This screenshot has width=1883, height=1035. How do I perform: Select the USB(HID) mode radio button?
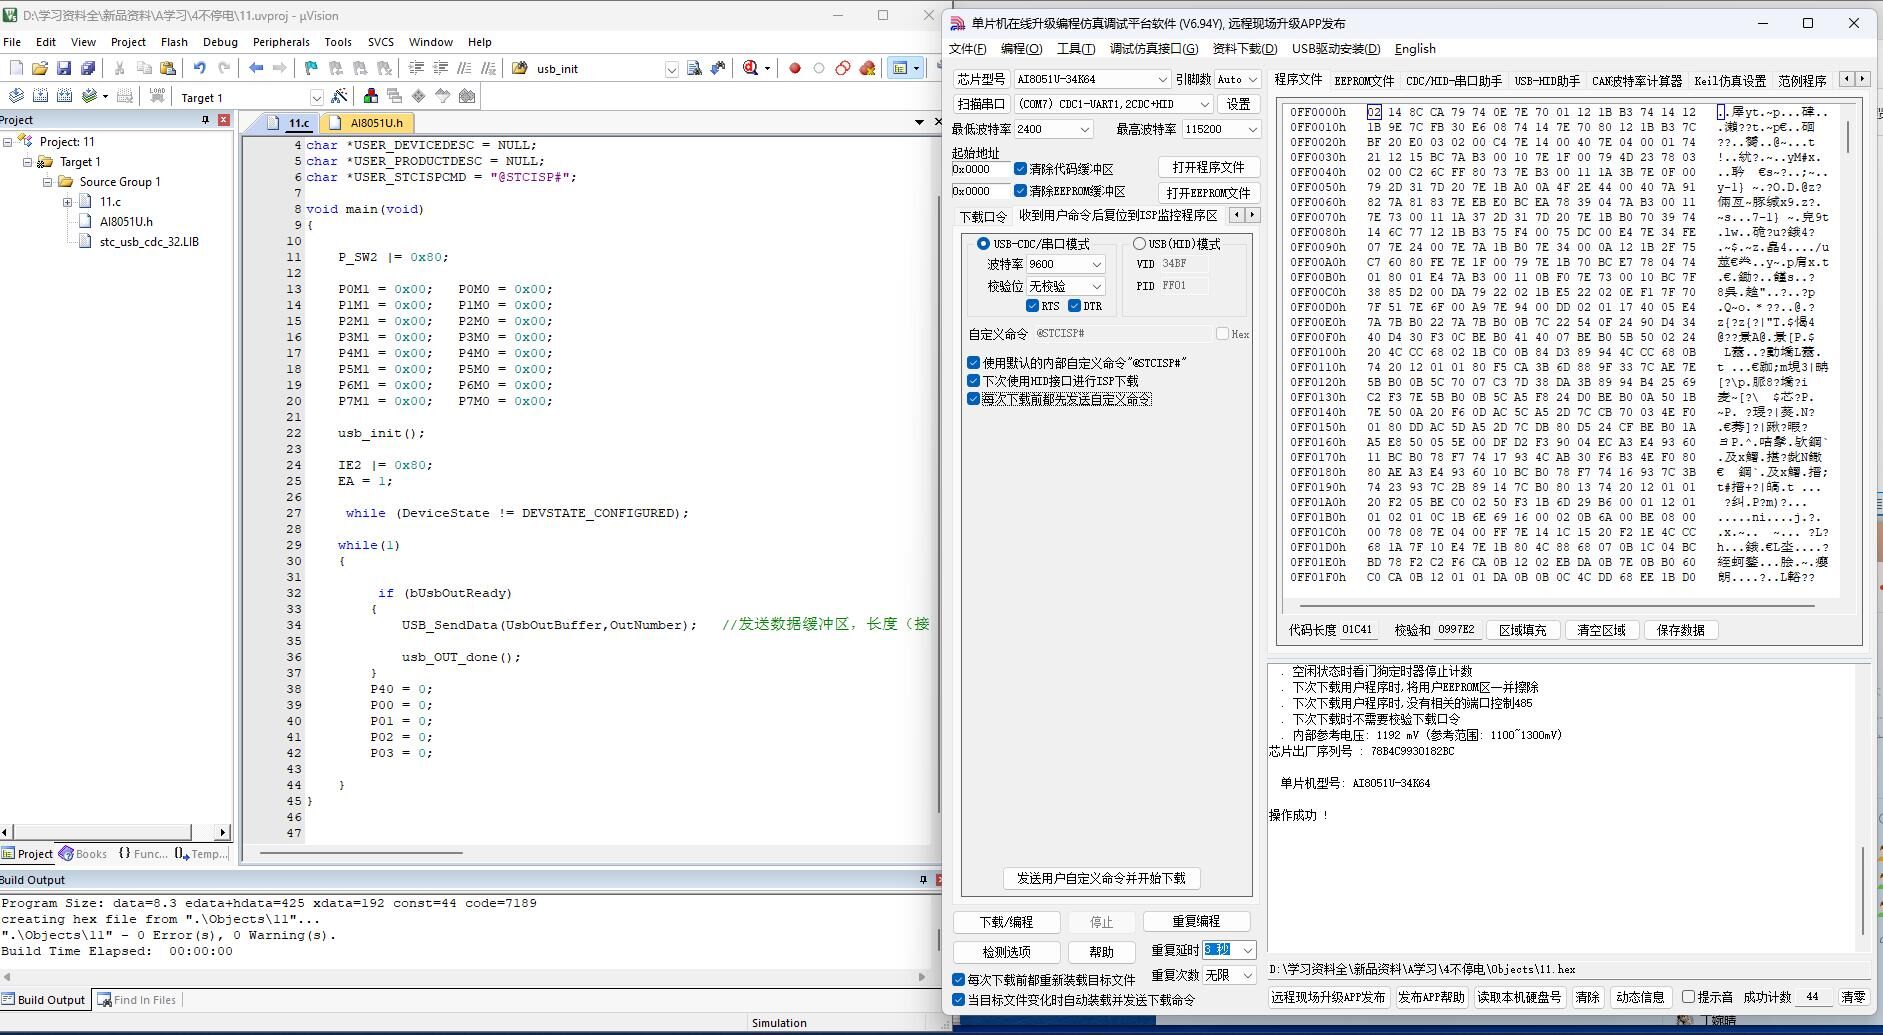click(x=1139, y=244)
